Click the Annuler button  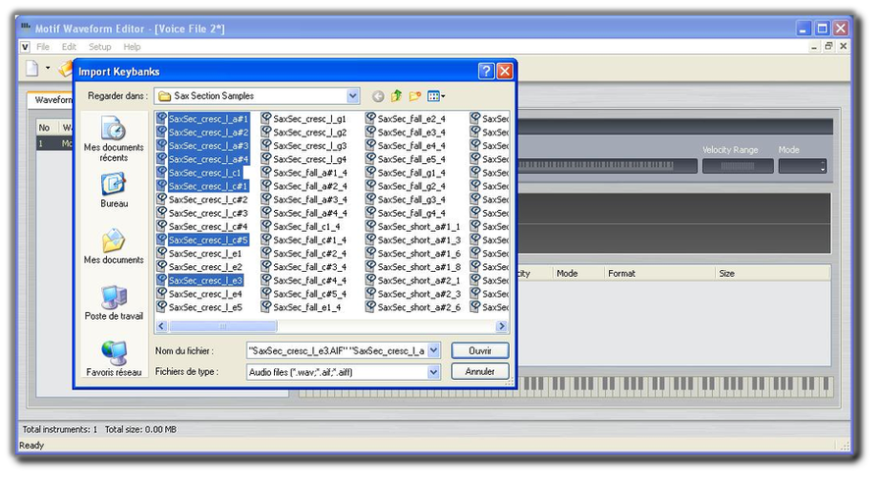pyautogui.click(x=480, y=371)
